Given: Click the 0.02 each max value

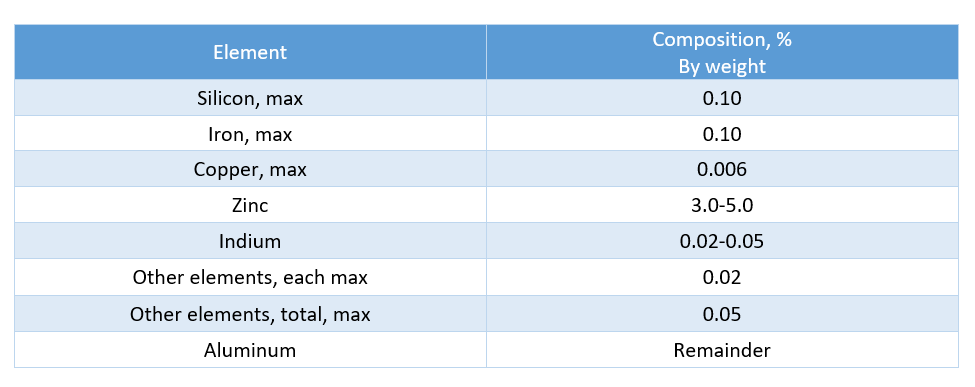Looking at the screenshot, I should tap(722, 277).
